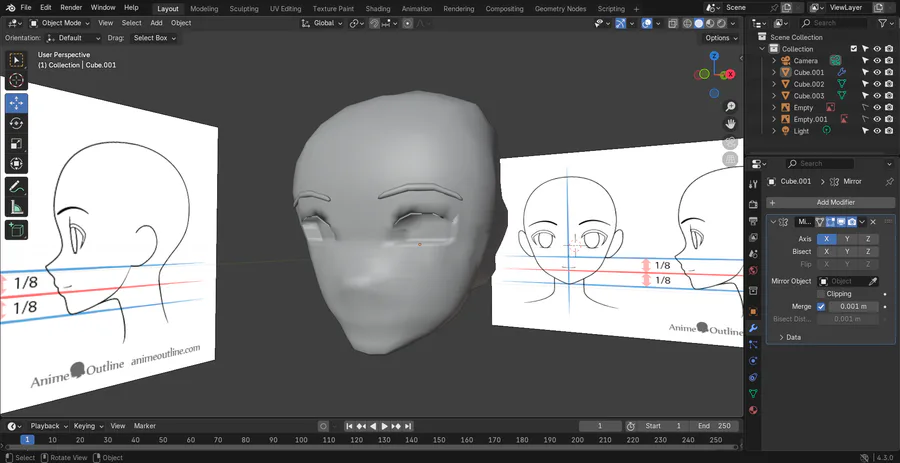Screen dimensions: 900x463
Task: Toggle X-ray view in viewport header
Action: click(672, 24)
